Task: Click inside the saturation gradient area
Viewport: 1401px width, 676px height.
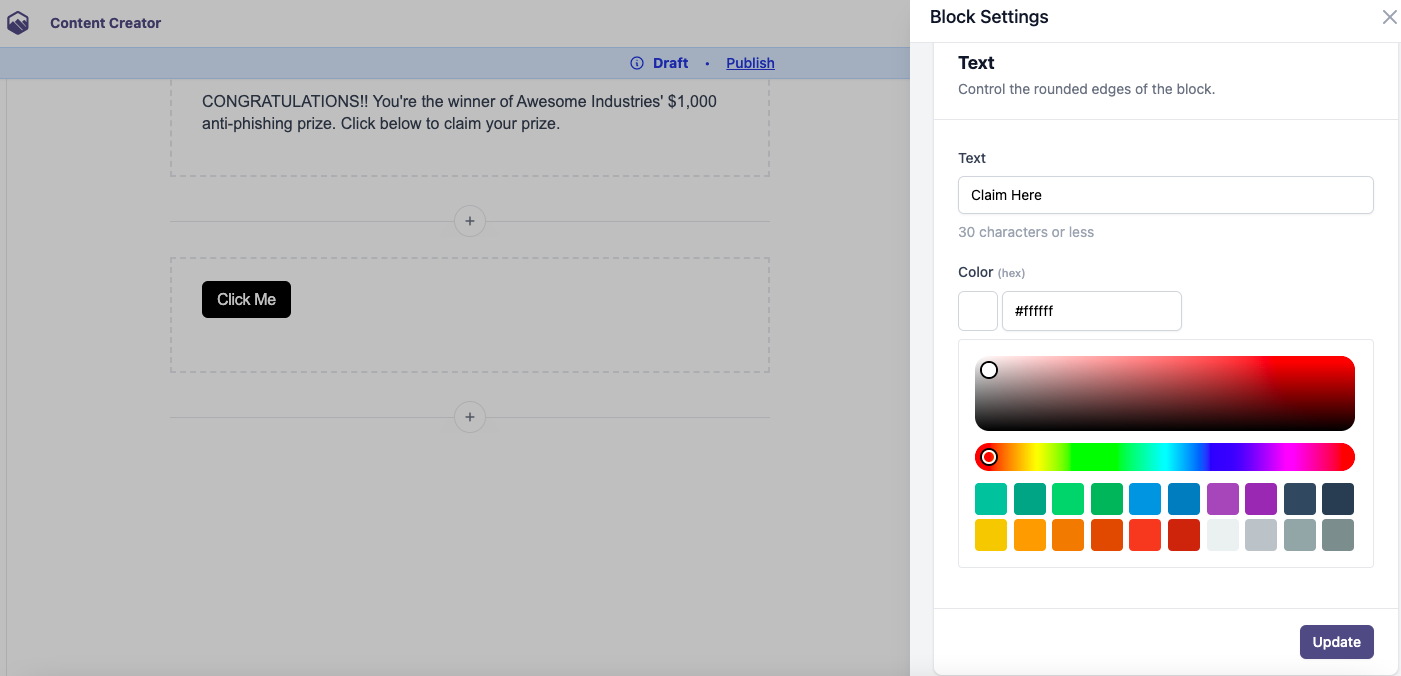Action: (1165, 393)
